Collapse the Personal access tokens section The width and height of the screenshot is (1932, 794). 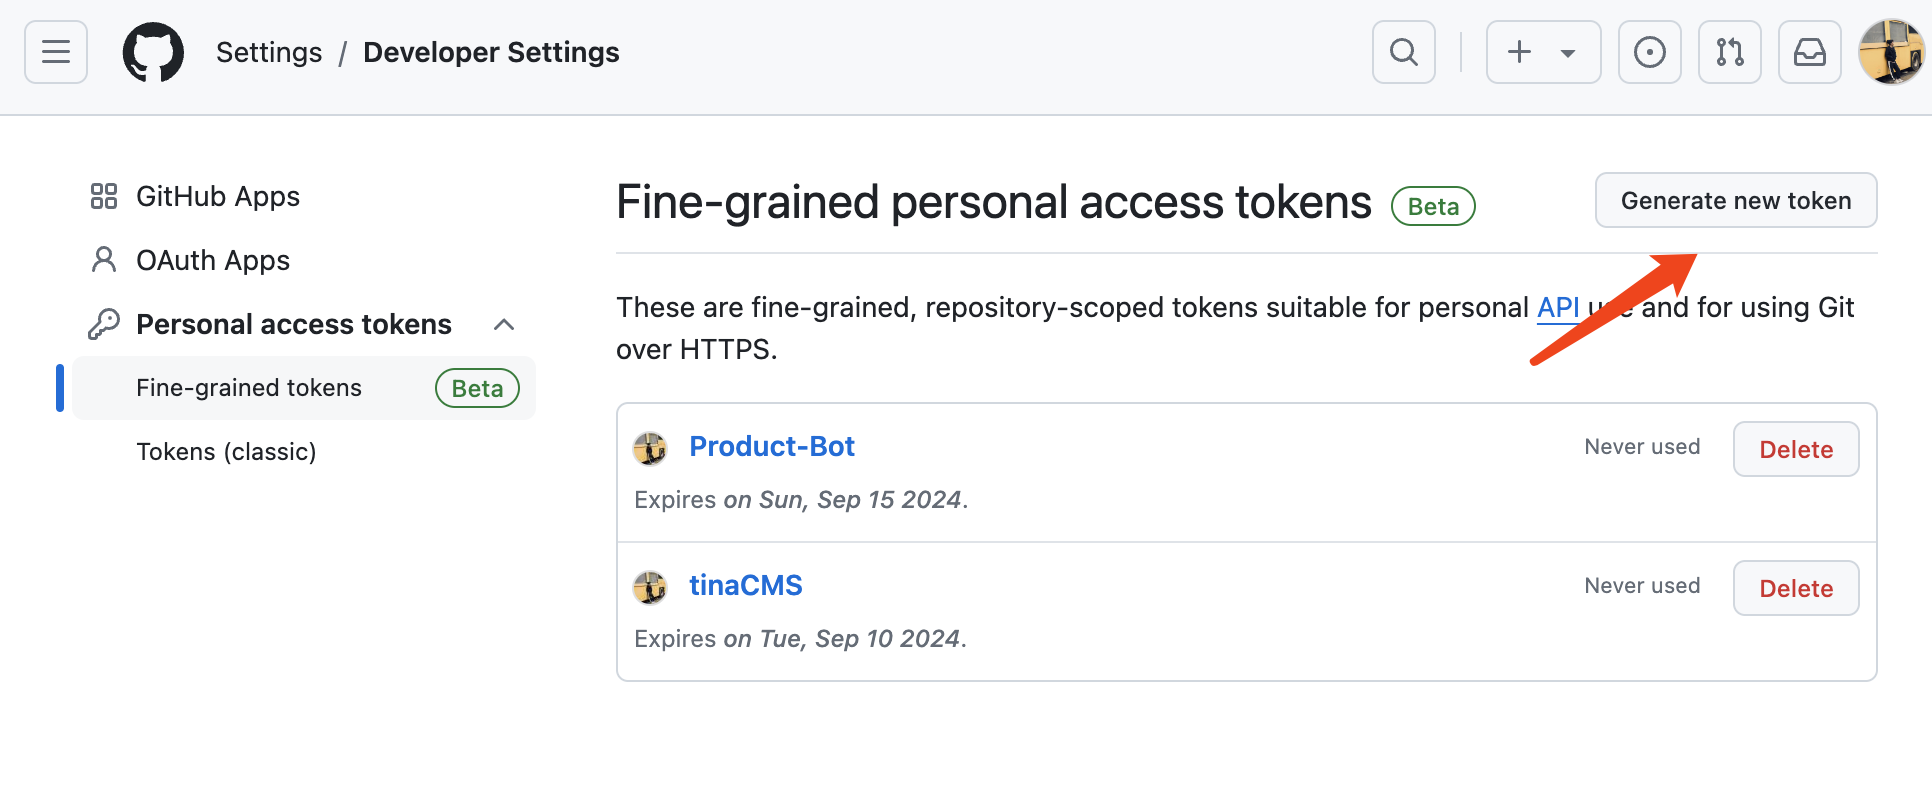(504, 324)
